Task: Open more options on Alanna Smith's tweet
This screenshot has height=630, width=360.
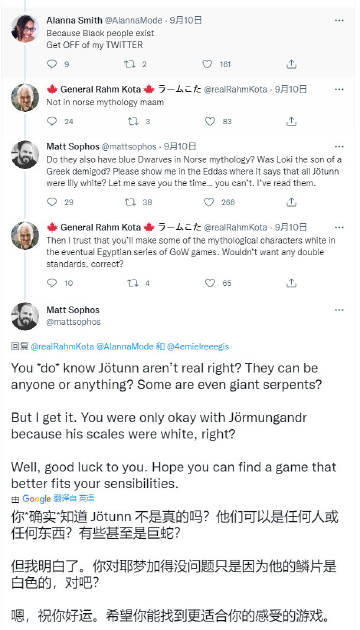Action: 339,20
